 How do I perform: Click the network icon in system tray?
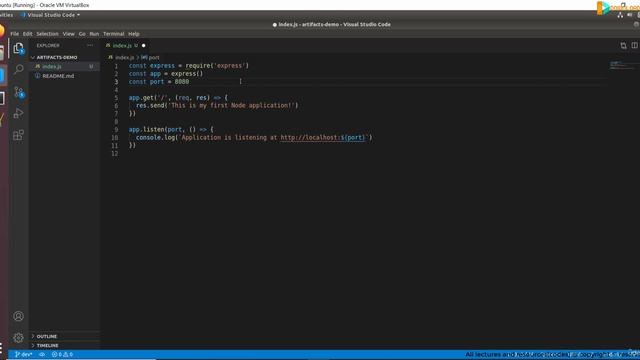click(620, 15)
